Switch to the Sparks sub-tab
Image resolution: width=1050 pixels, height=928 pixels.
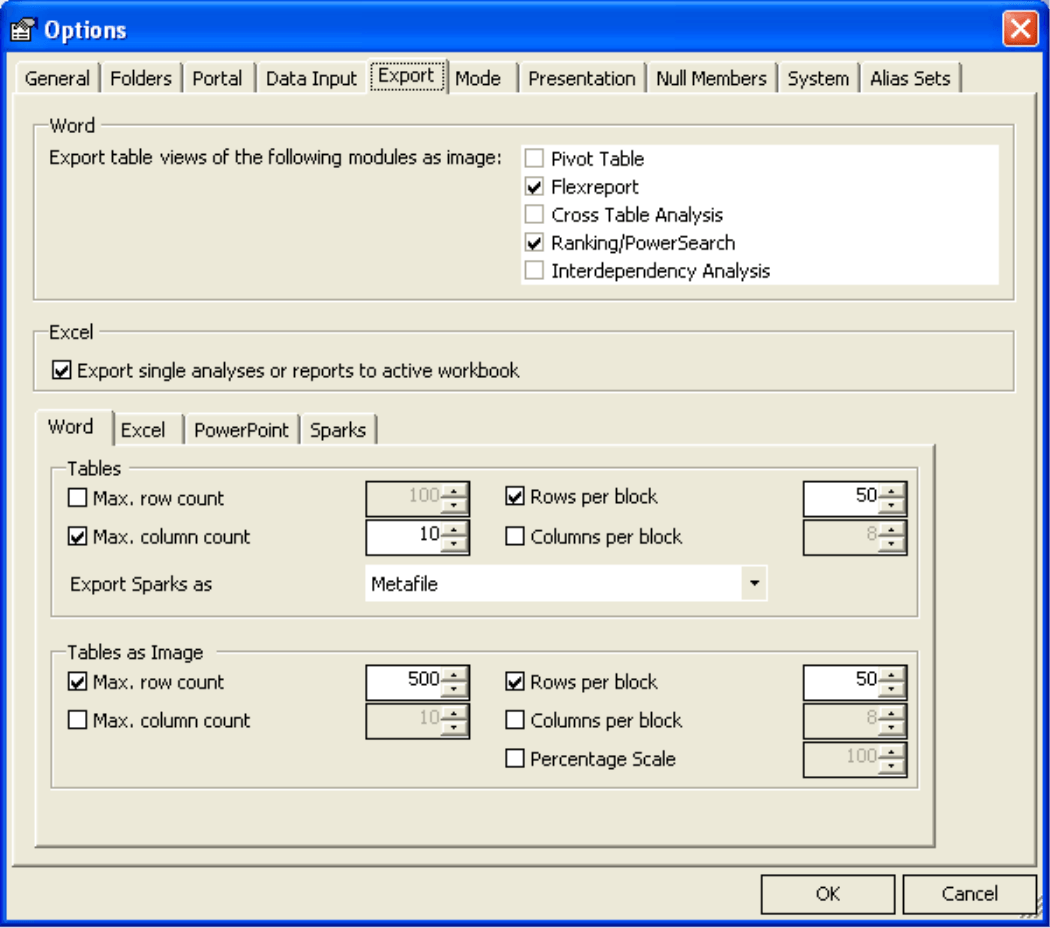[338, 430]
